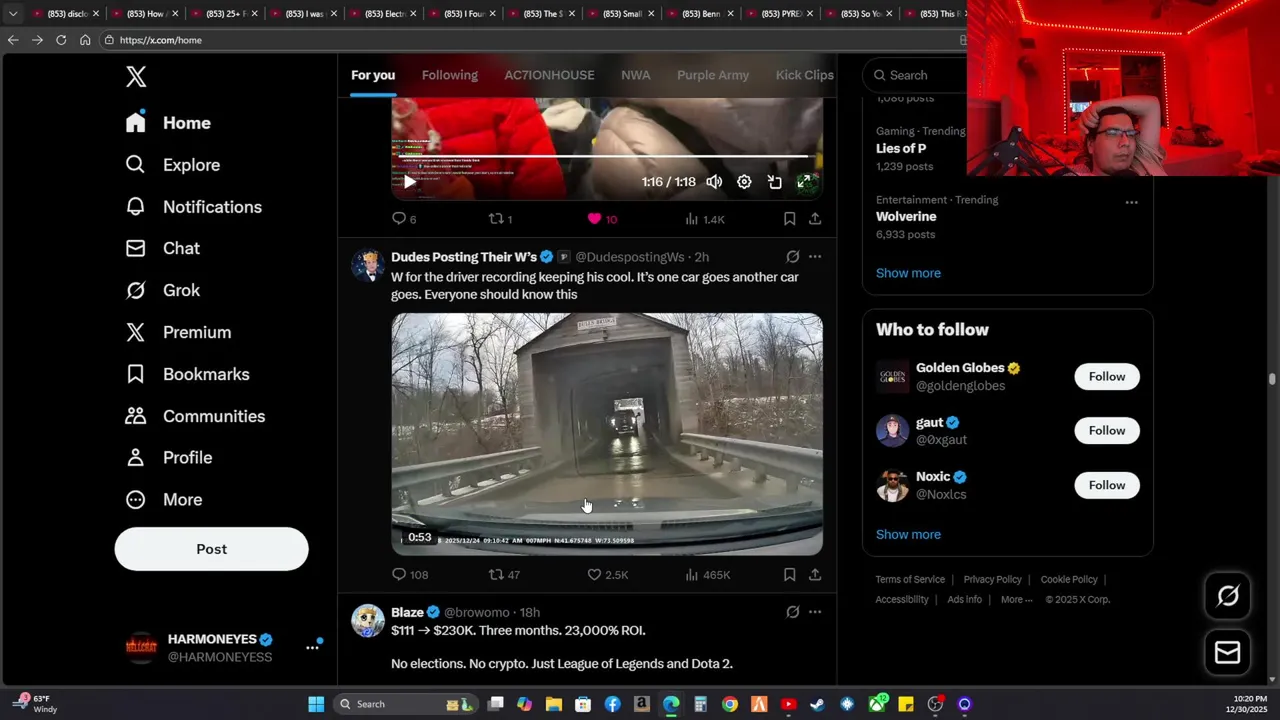Image resolution: width=1280 pixels, height=720 pixels.
Task: Switch to the Kick Clips tab
Action: click(x=804, y=75)
